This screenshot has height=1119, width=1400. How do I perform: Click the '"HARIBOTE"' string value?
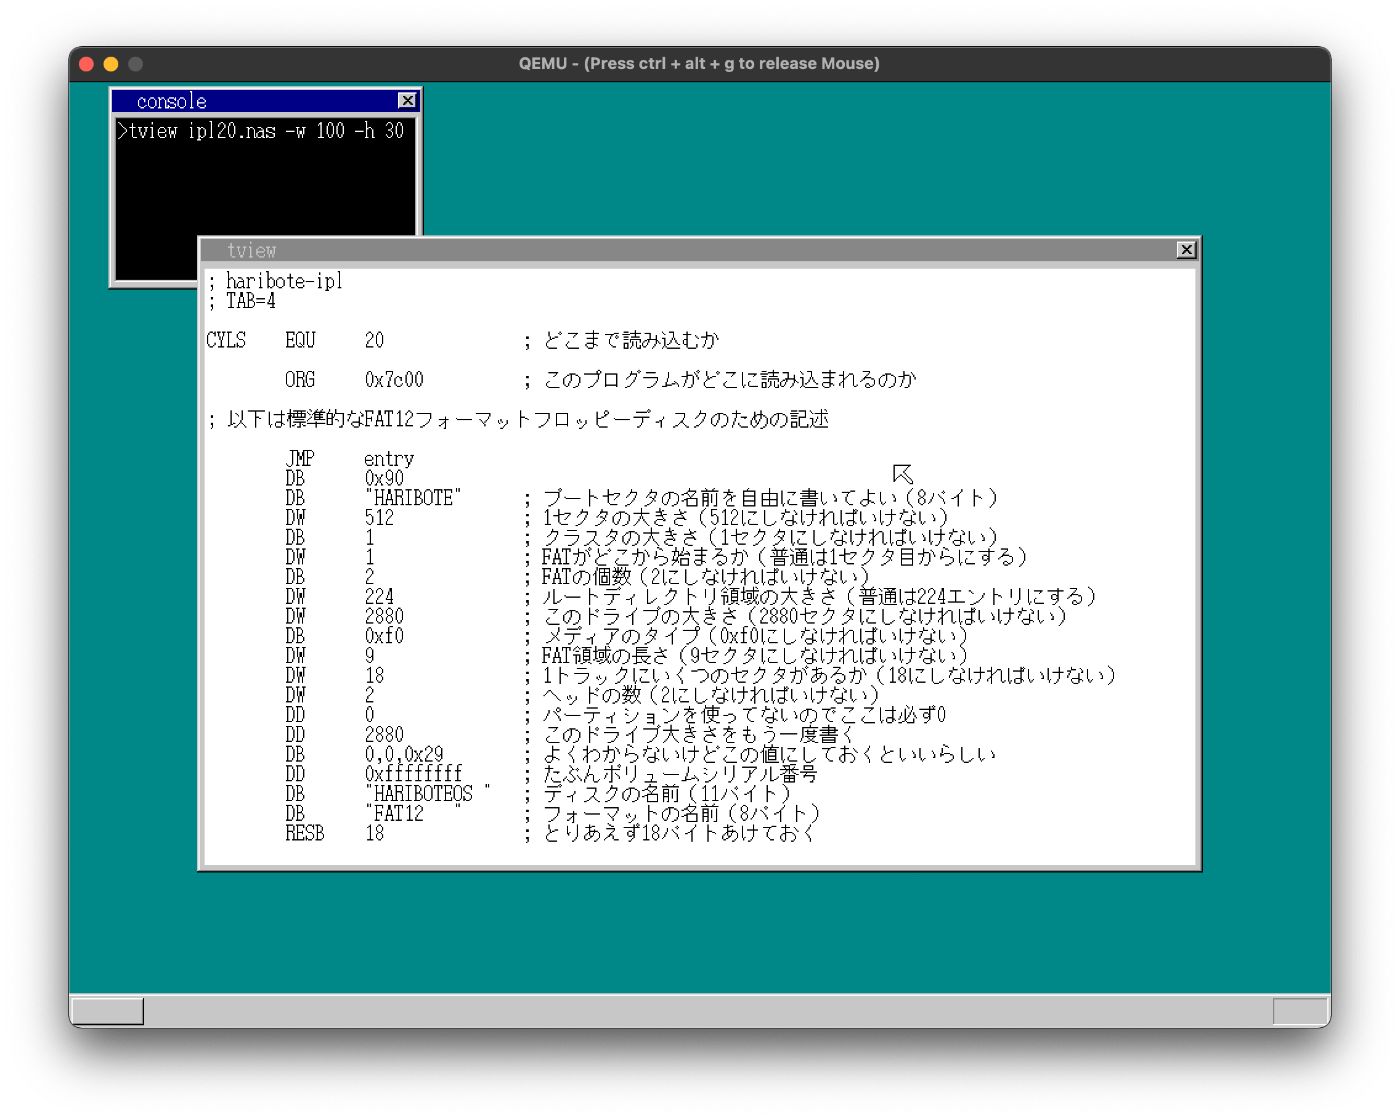click(413, 498)
